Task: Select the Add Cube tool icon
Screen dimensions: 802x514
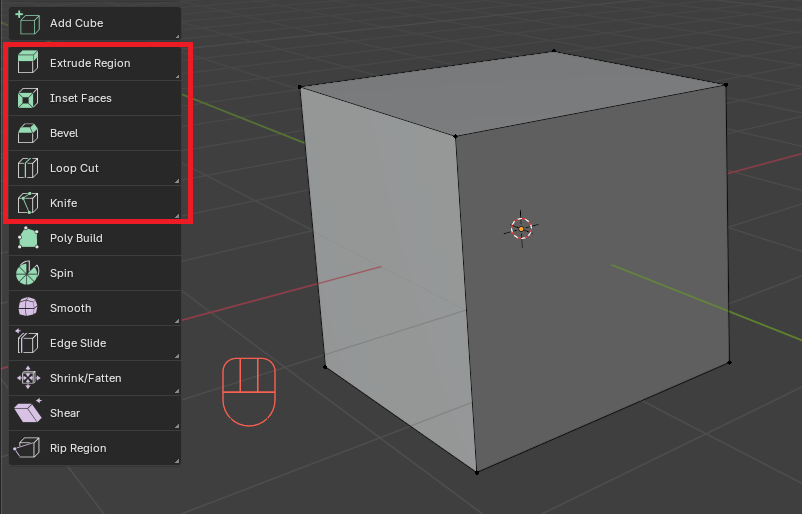Action: [28, 23]
